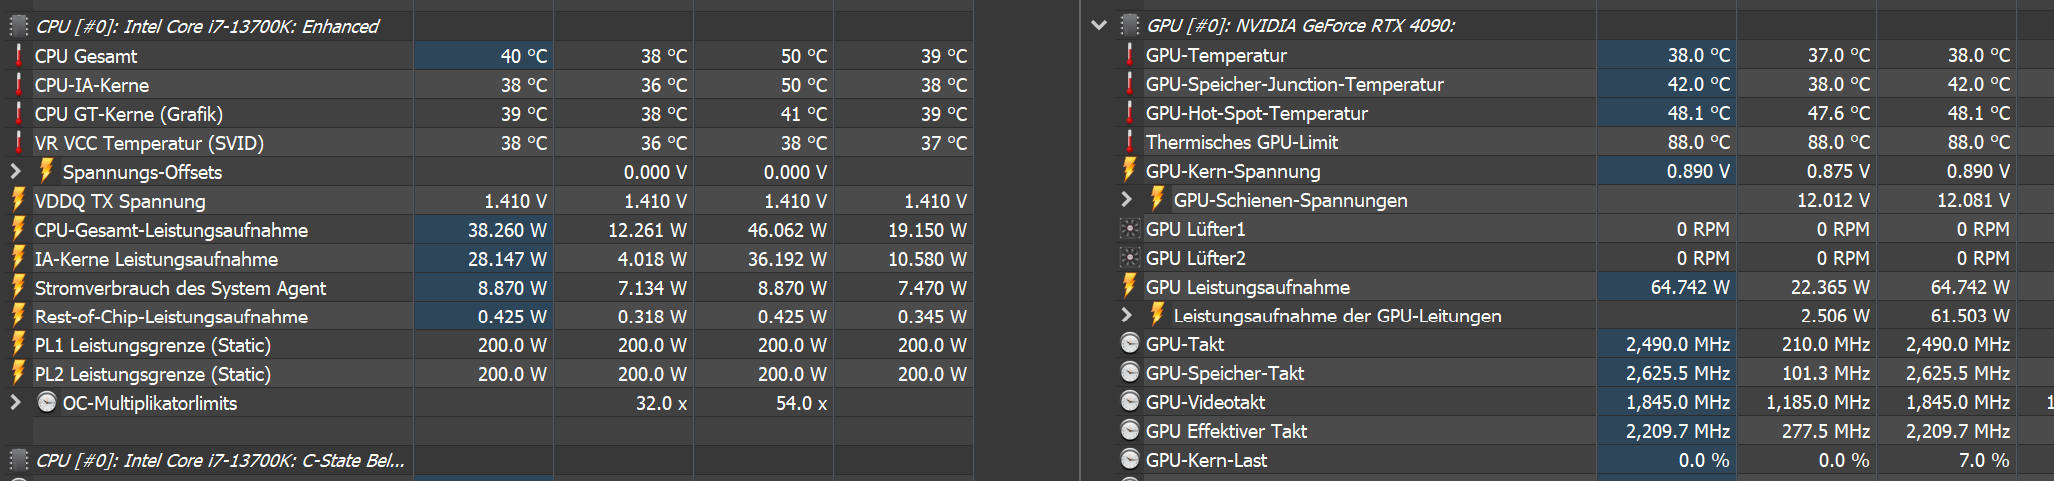
Task: Select the CPU-IA-Kerne sensor row
Action: [489, 85]
